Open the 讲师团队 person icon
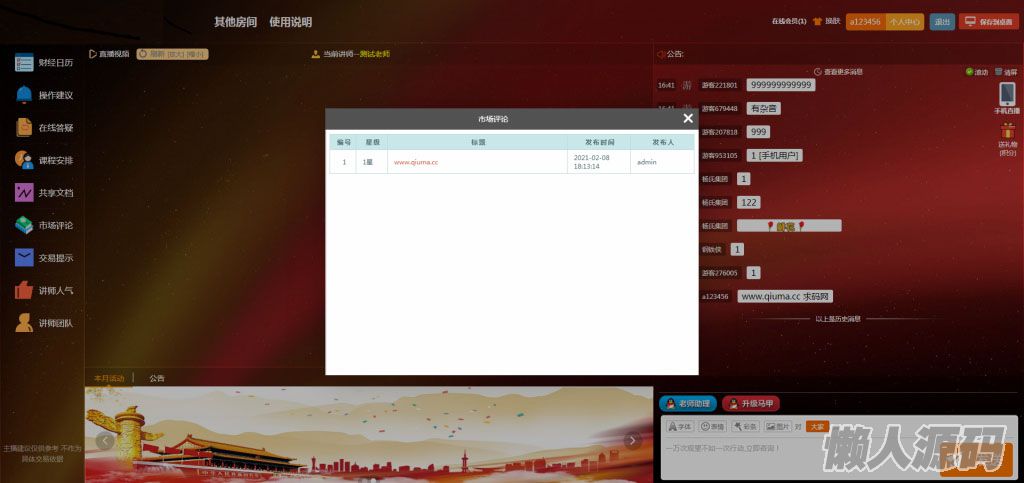 (x=24, y=323)
